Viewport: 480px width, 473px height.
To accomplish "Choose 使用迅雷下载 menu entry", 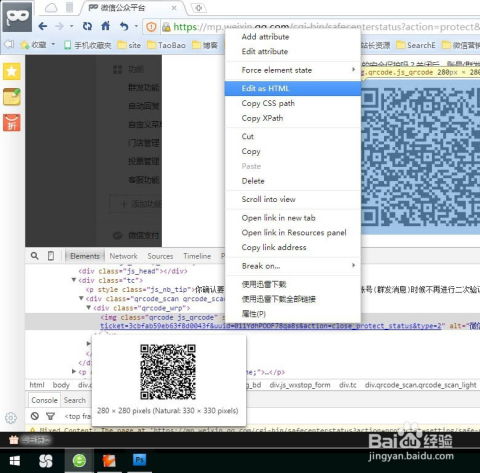I will point(293,284).
